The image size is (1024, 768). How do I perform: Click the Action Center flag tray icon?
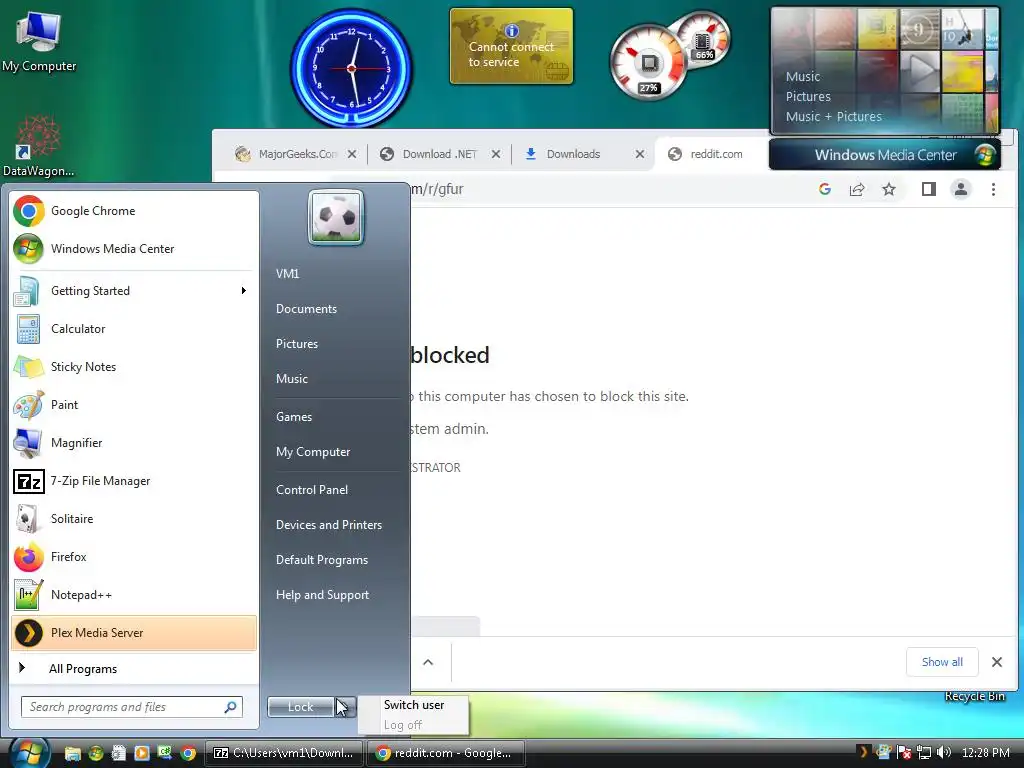click(x=904, y=752)
